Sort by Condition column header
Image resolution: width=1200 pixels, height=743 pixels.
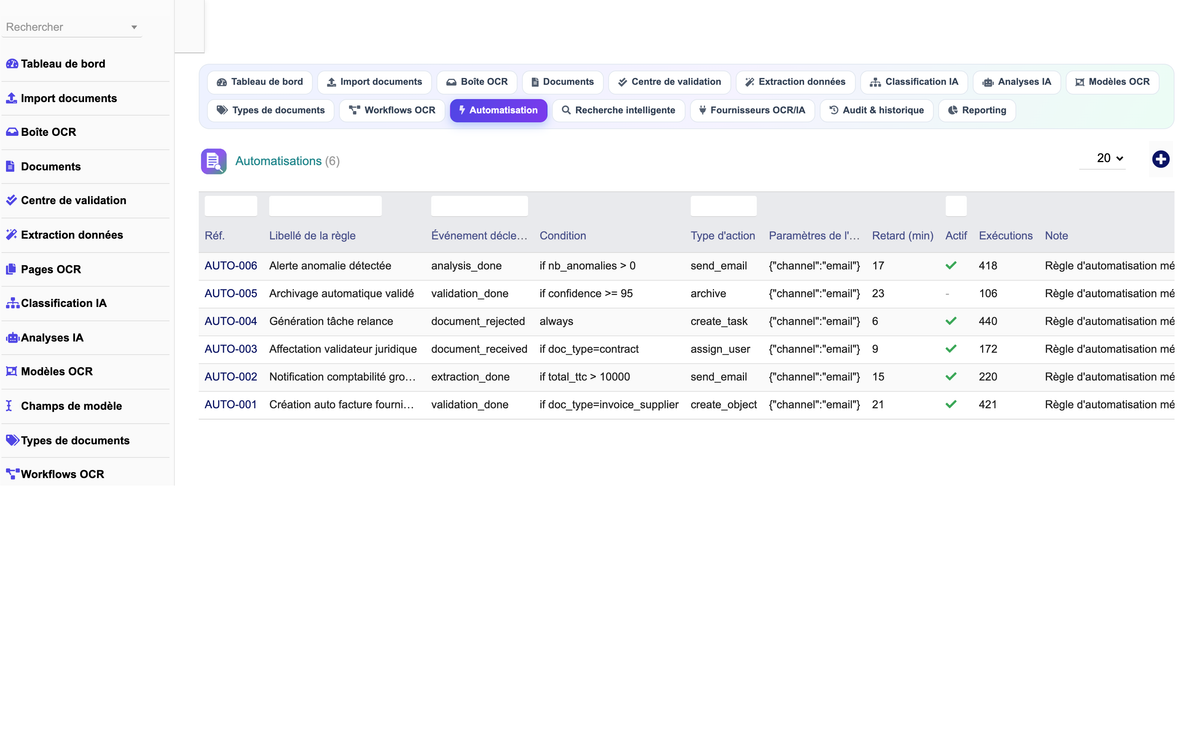tap(563, 236)
